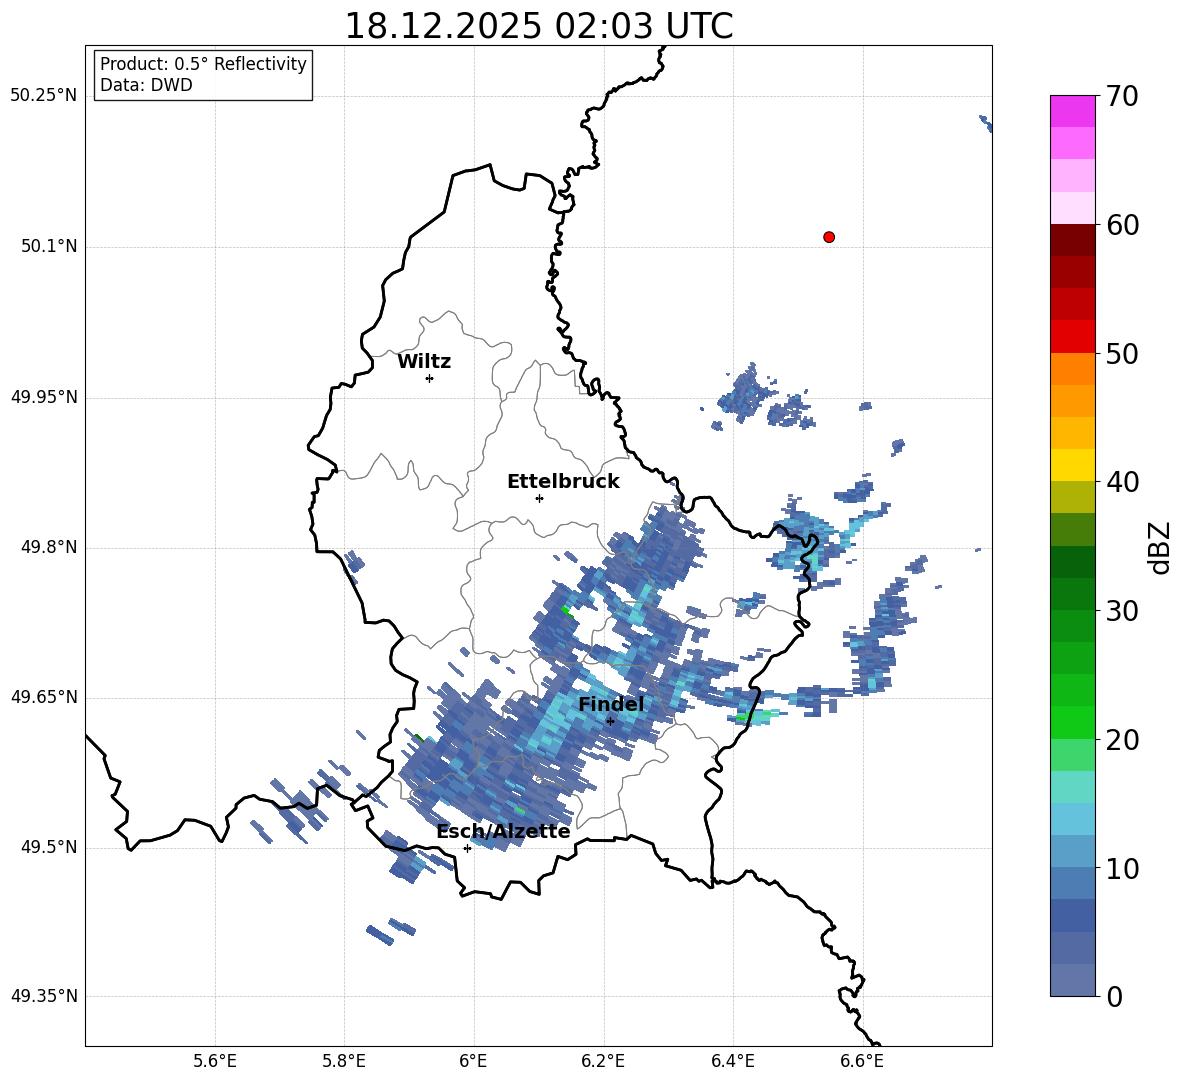Image resolution: width=1184 pixels, height=1081 pixels.
Task: Click the 49.35°N latitude label
Action: point(44,996)
